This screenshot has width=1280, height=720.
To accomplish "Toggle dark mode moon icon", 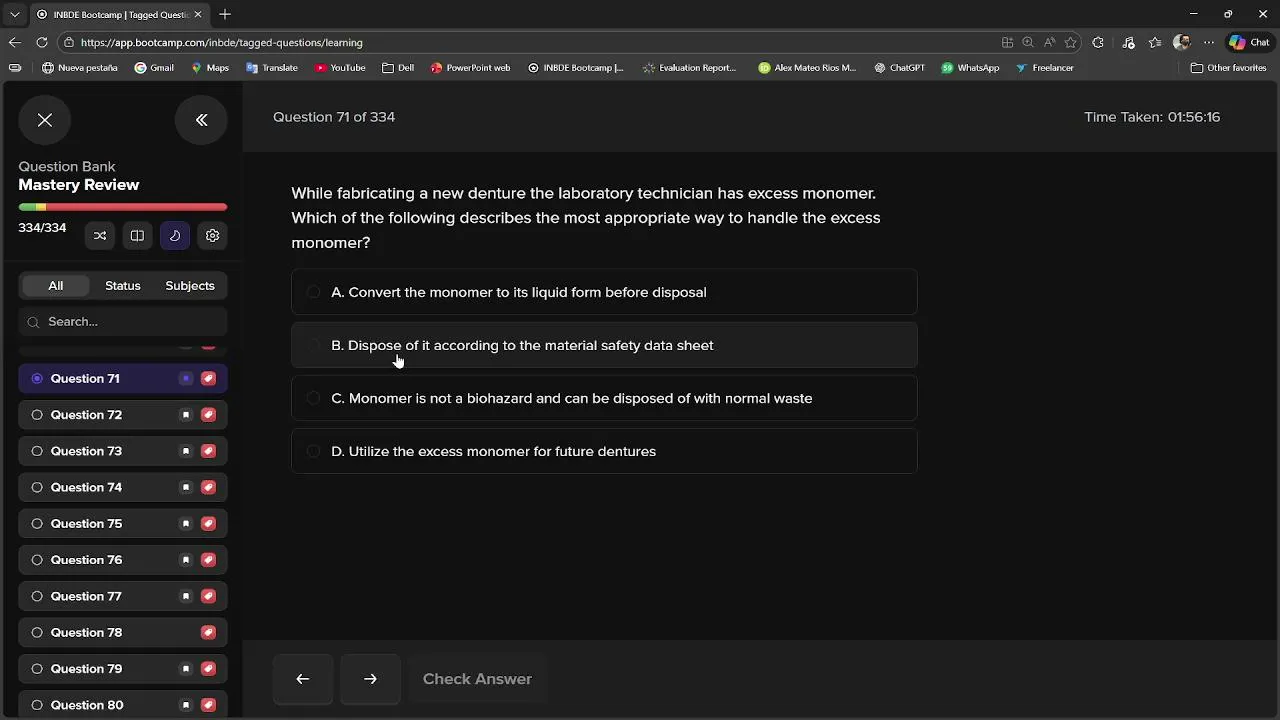I will pyautogui.click(x=175, y=236).
